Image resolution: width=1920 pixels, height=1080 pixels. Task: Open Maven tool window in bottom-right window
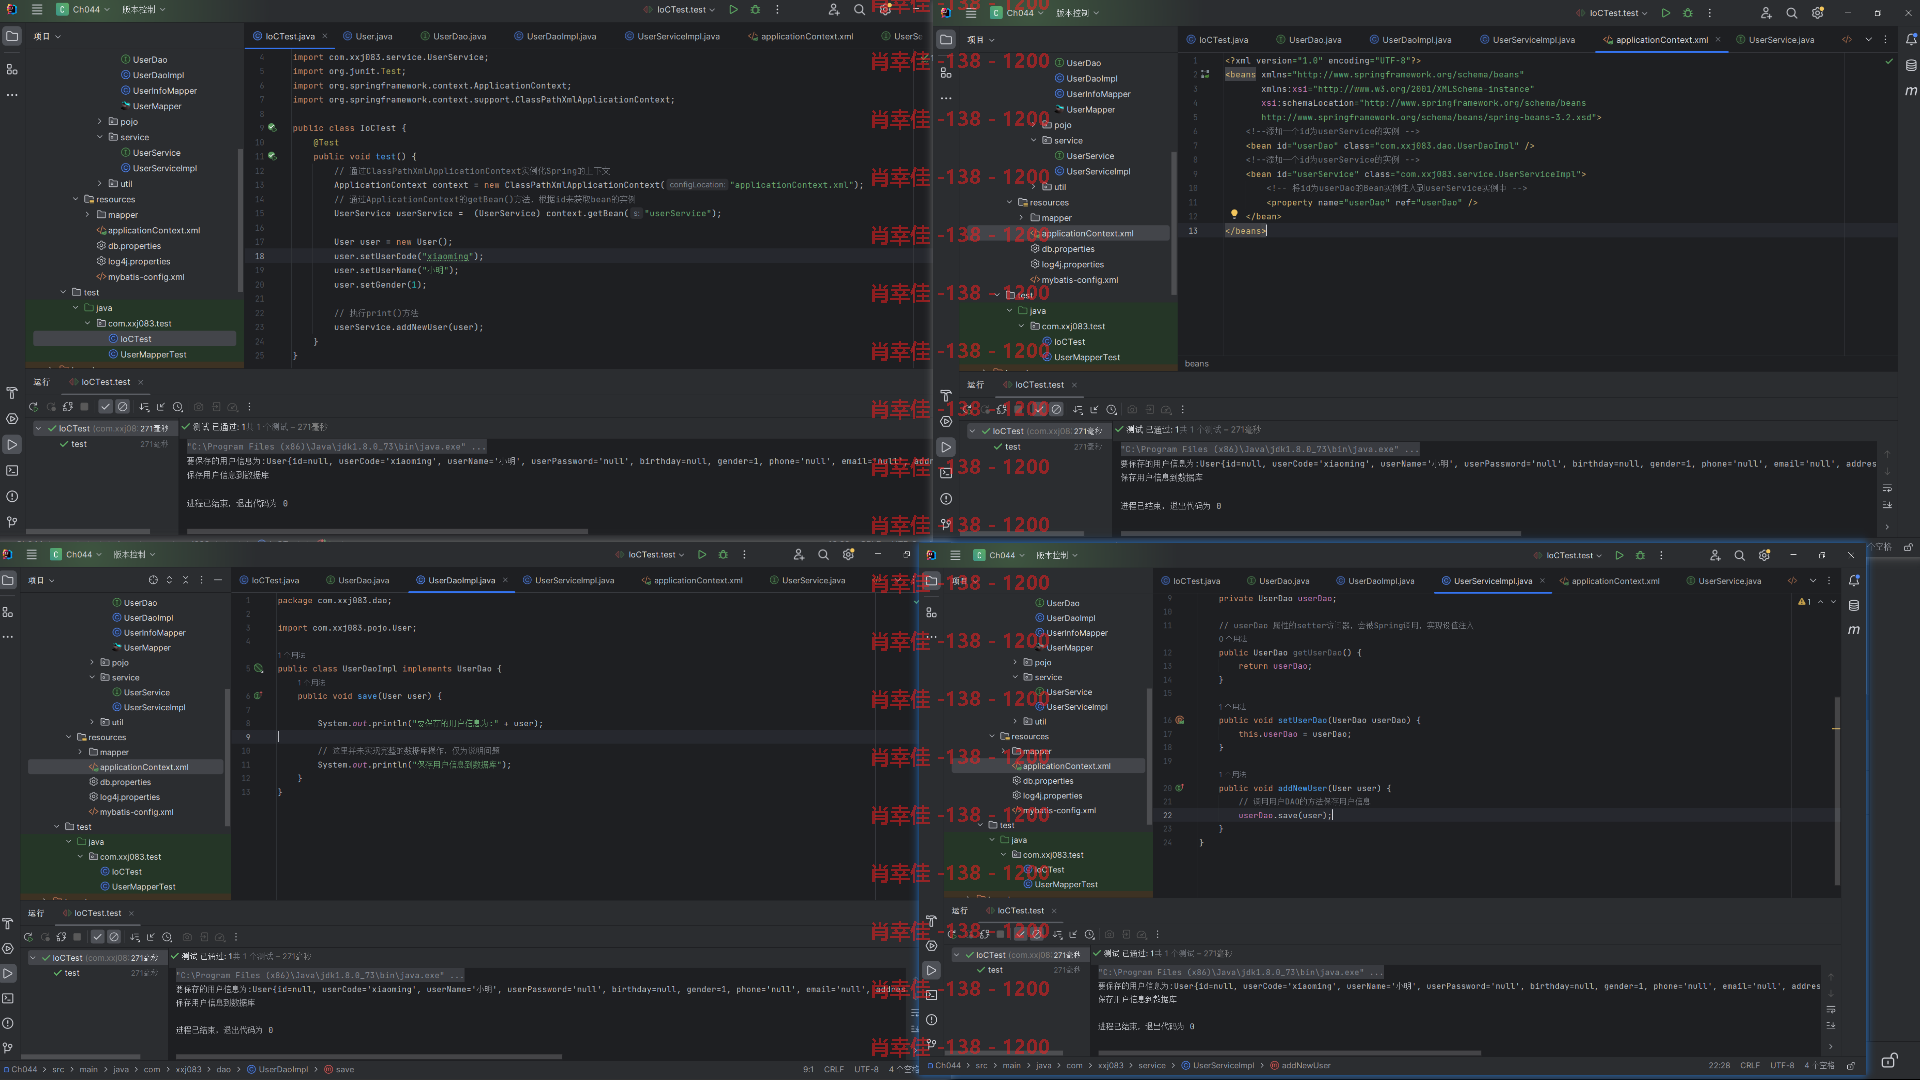pyautogui.click(x=1854, y=630)
